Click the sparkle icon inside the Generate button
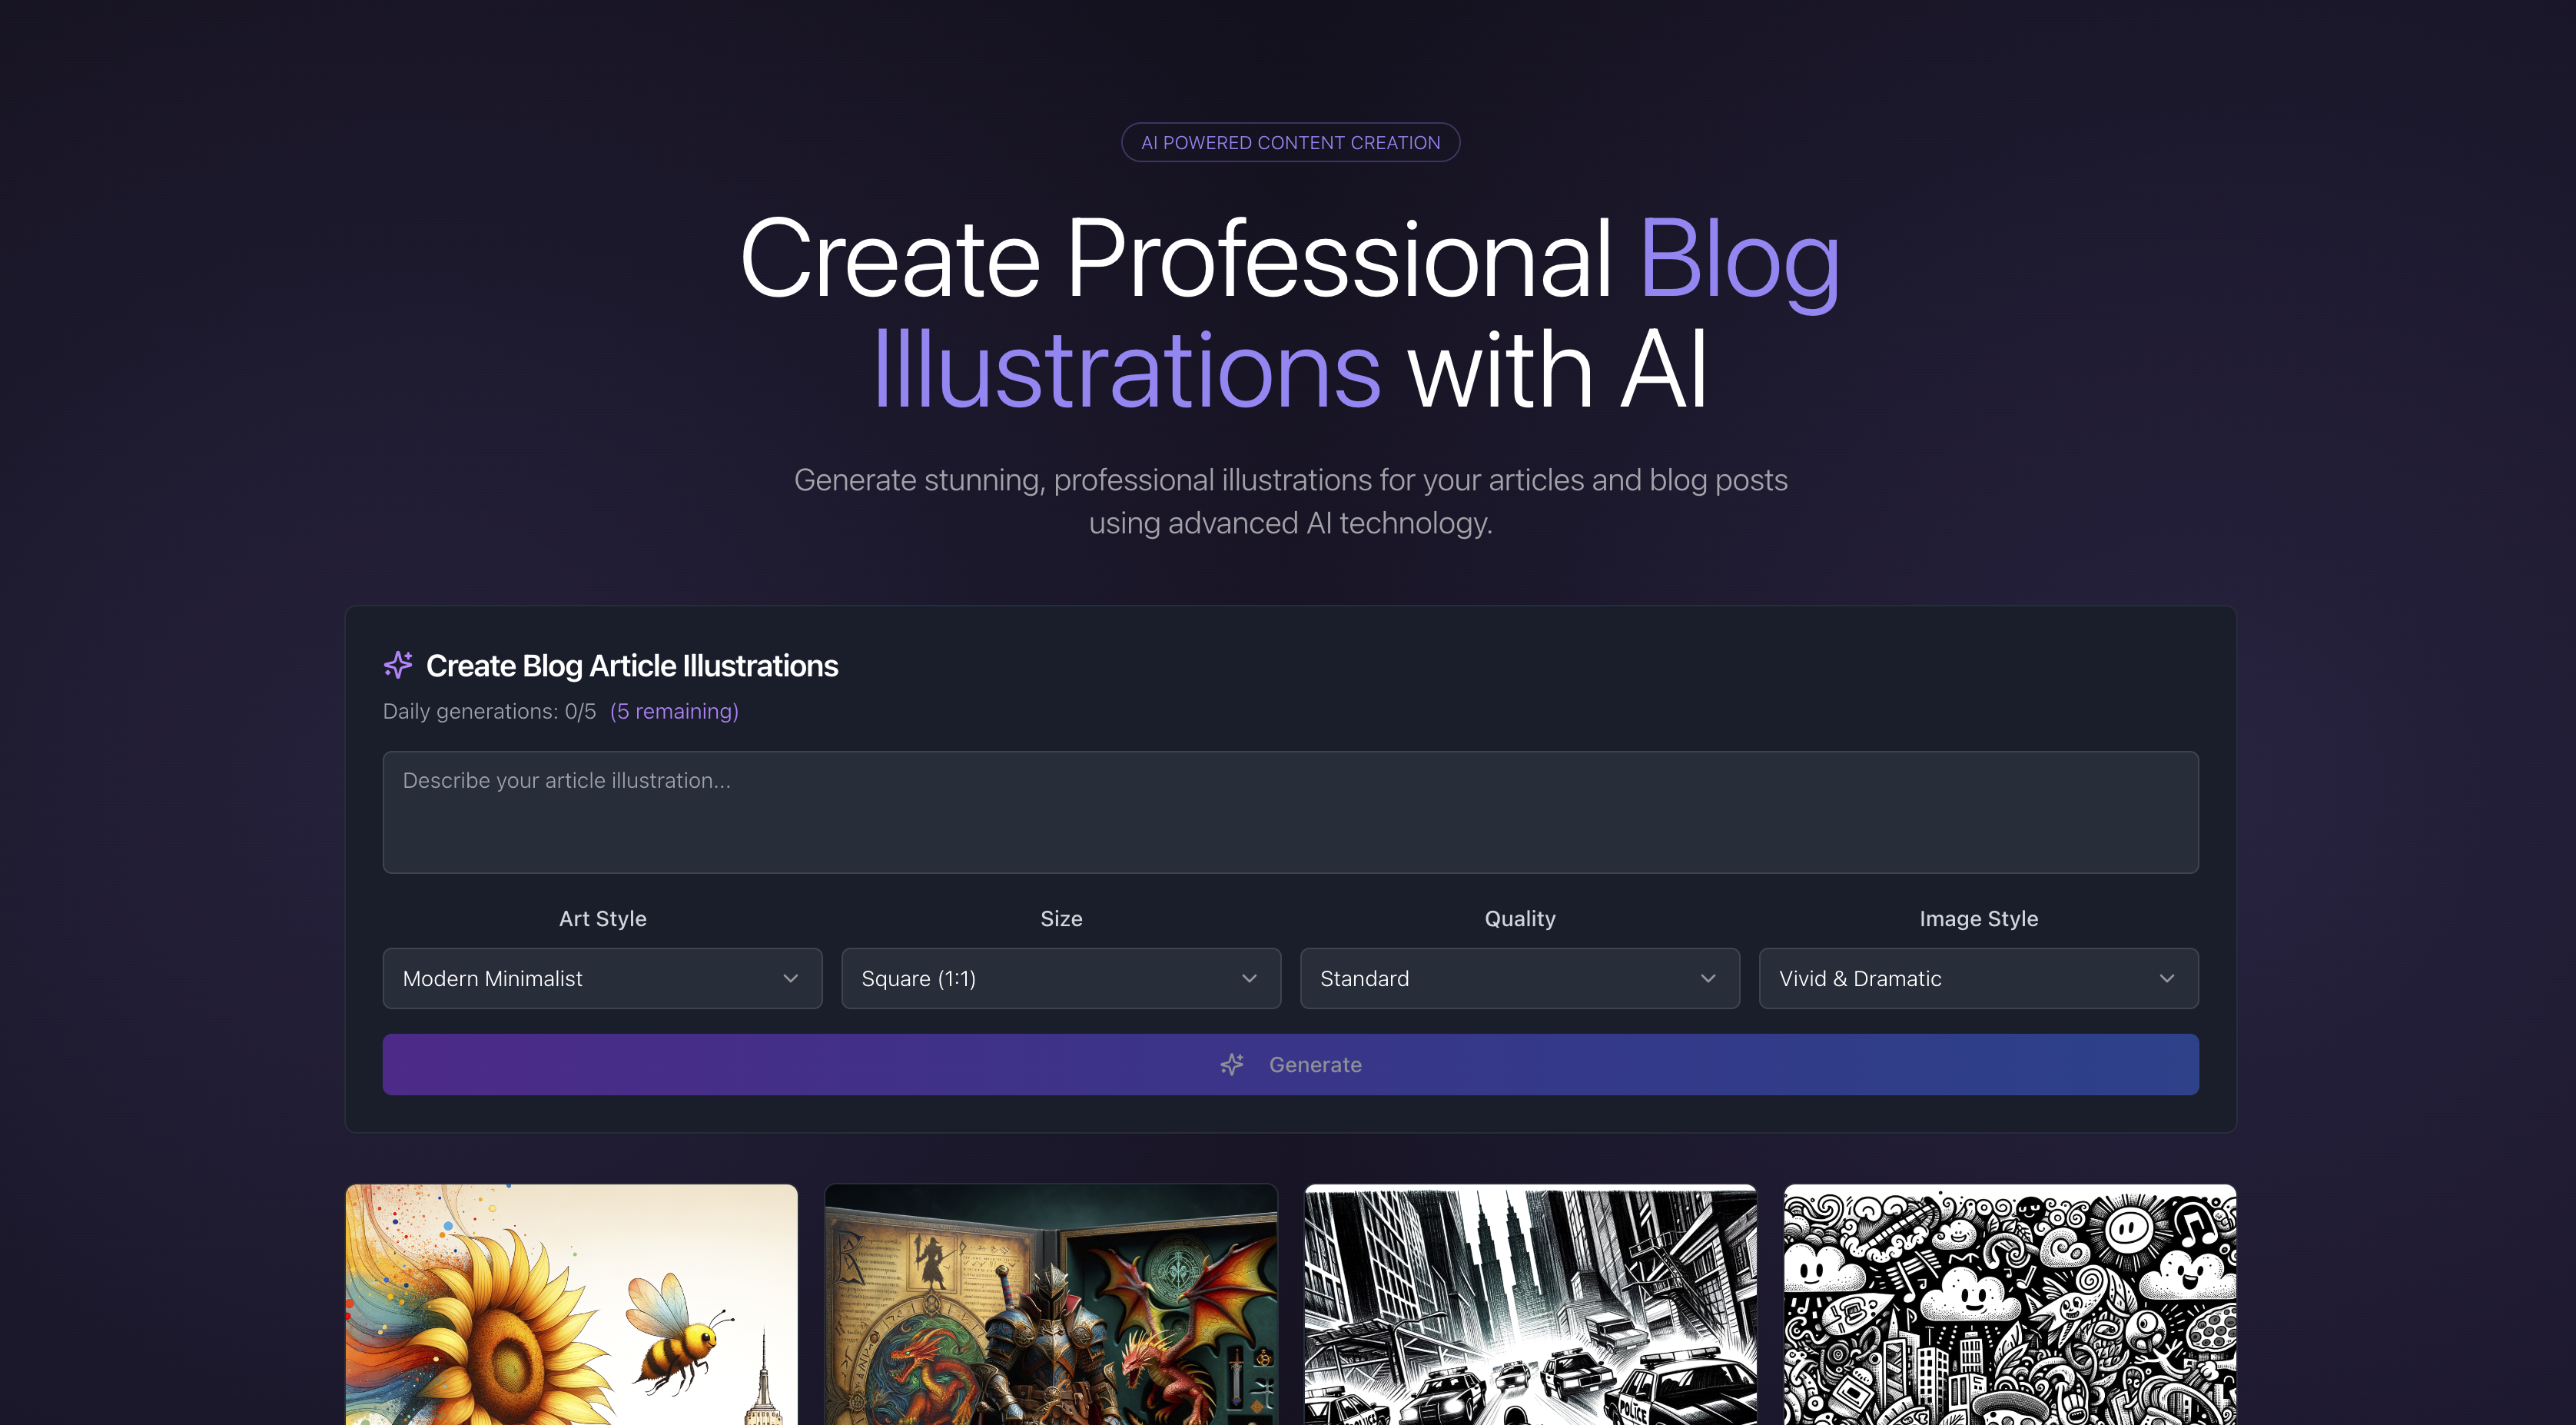This screenshot has height=1425, width=2576. (1232, 1064)
